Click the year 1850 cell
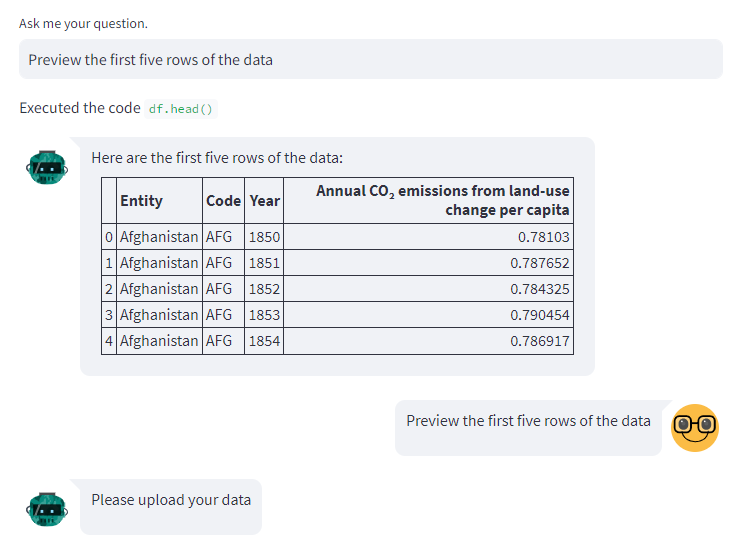The width and height of the screenshot is (745, 548). (265, 237)
